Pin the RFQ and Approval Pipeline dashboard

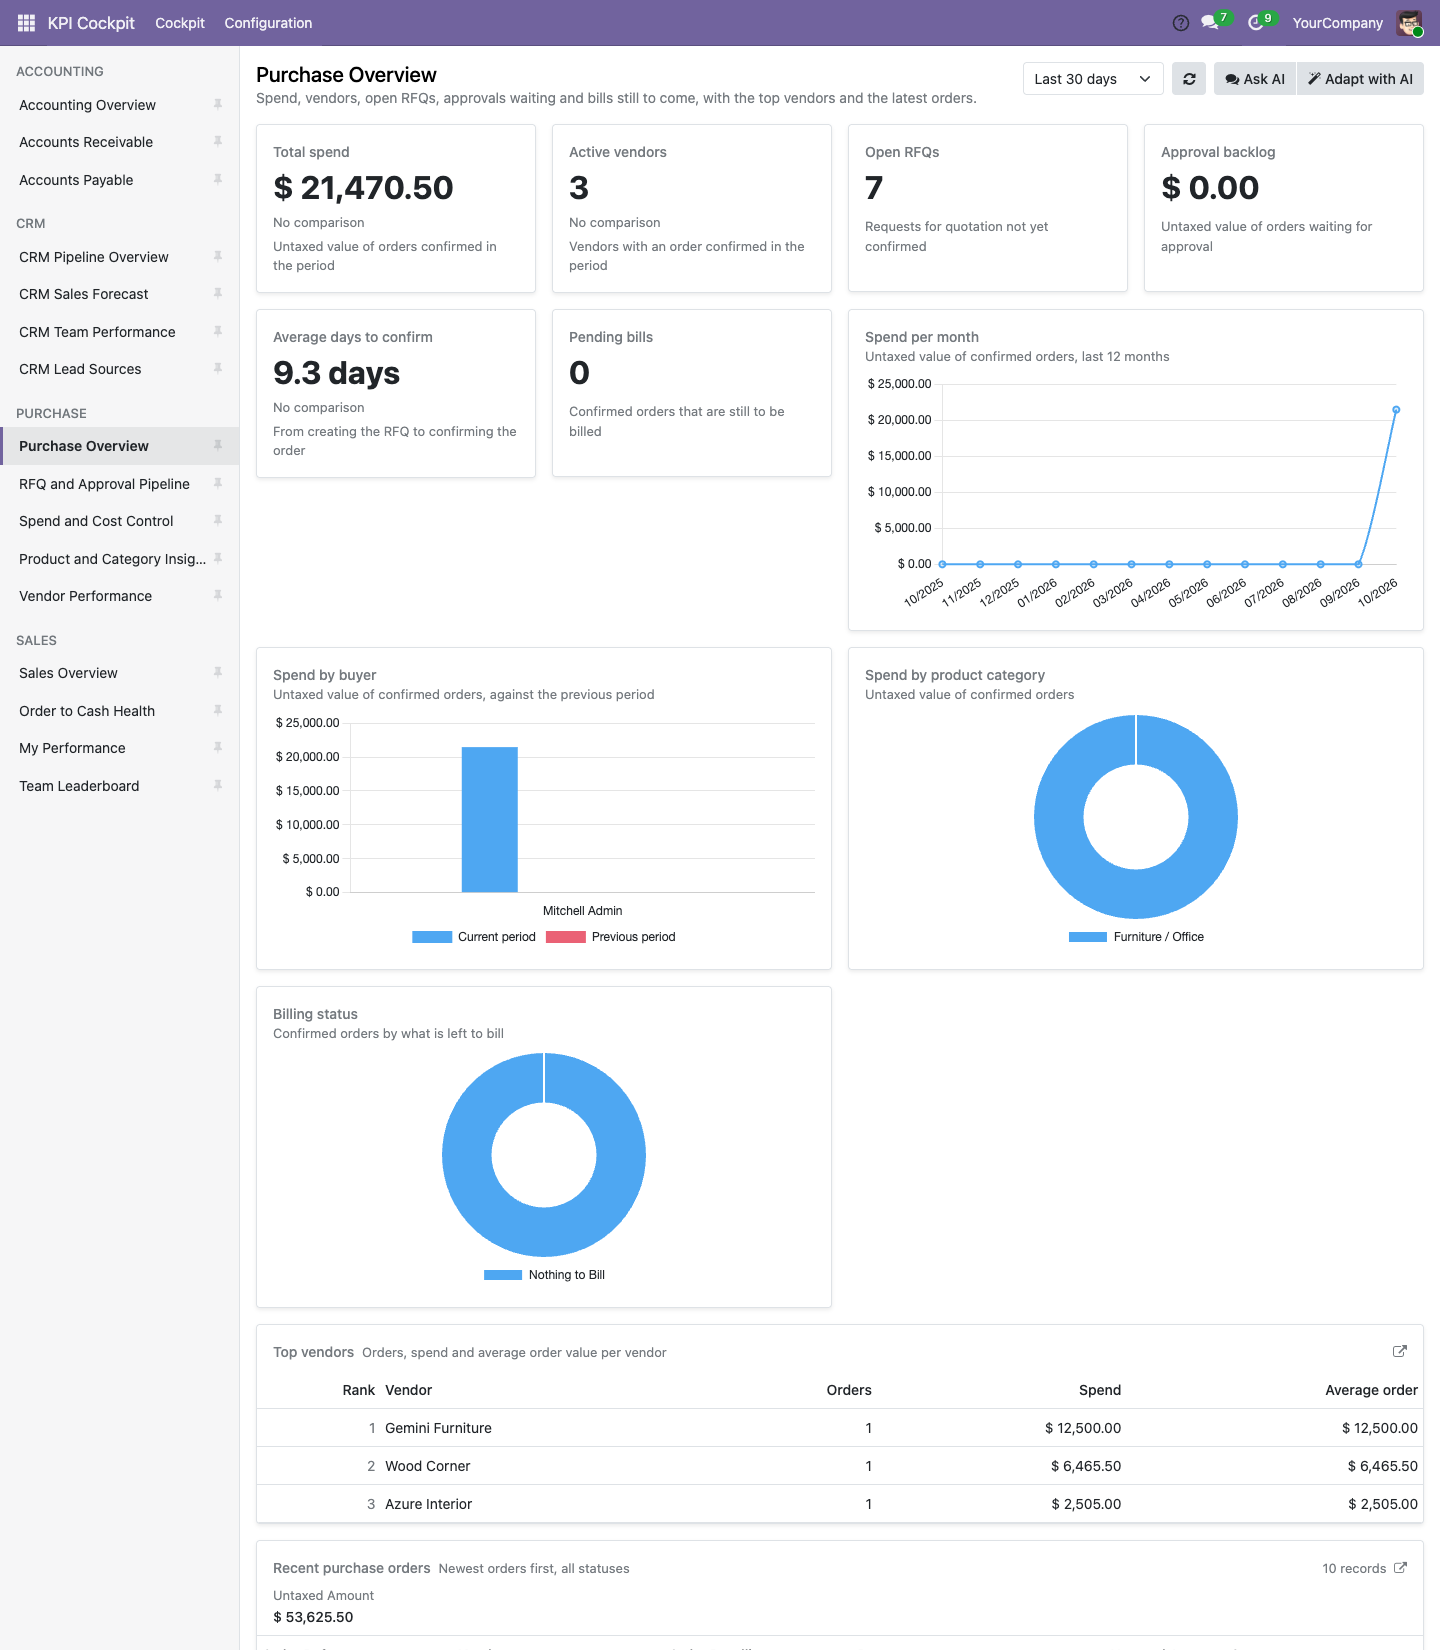click(218, 484)
